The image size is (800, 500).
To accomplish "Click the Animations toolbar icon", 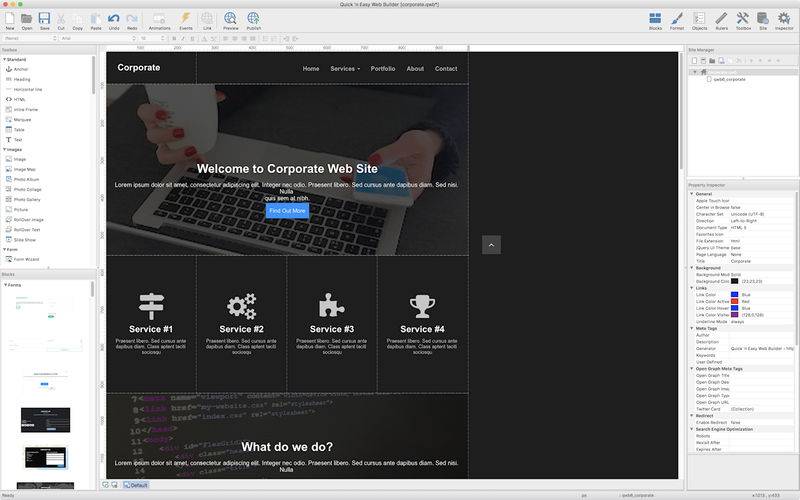I will (x=159, y=19).
